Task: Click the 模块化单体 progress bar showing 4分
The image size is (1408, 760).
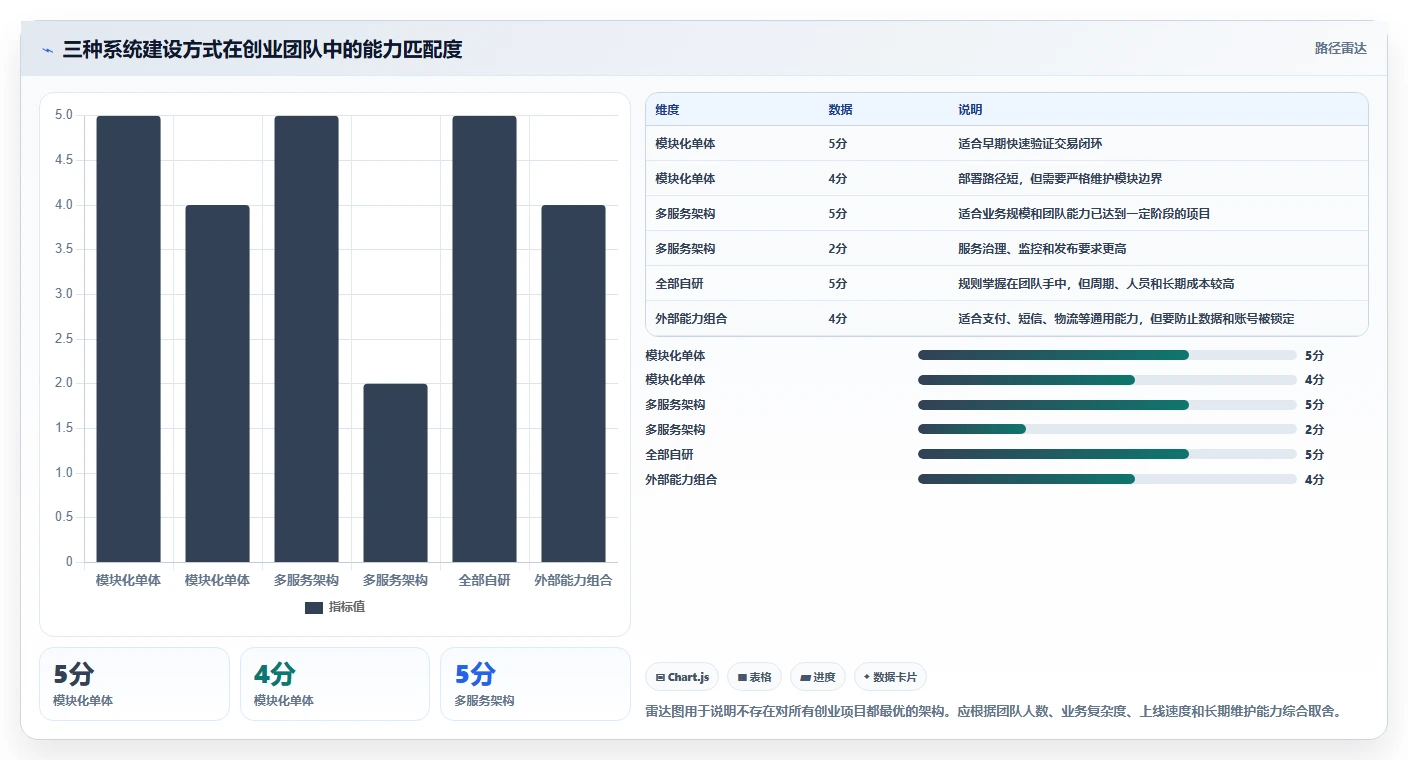Action: coord(1107,380)
